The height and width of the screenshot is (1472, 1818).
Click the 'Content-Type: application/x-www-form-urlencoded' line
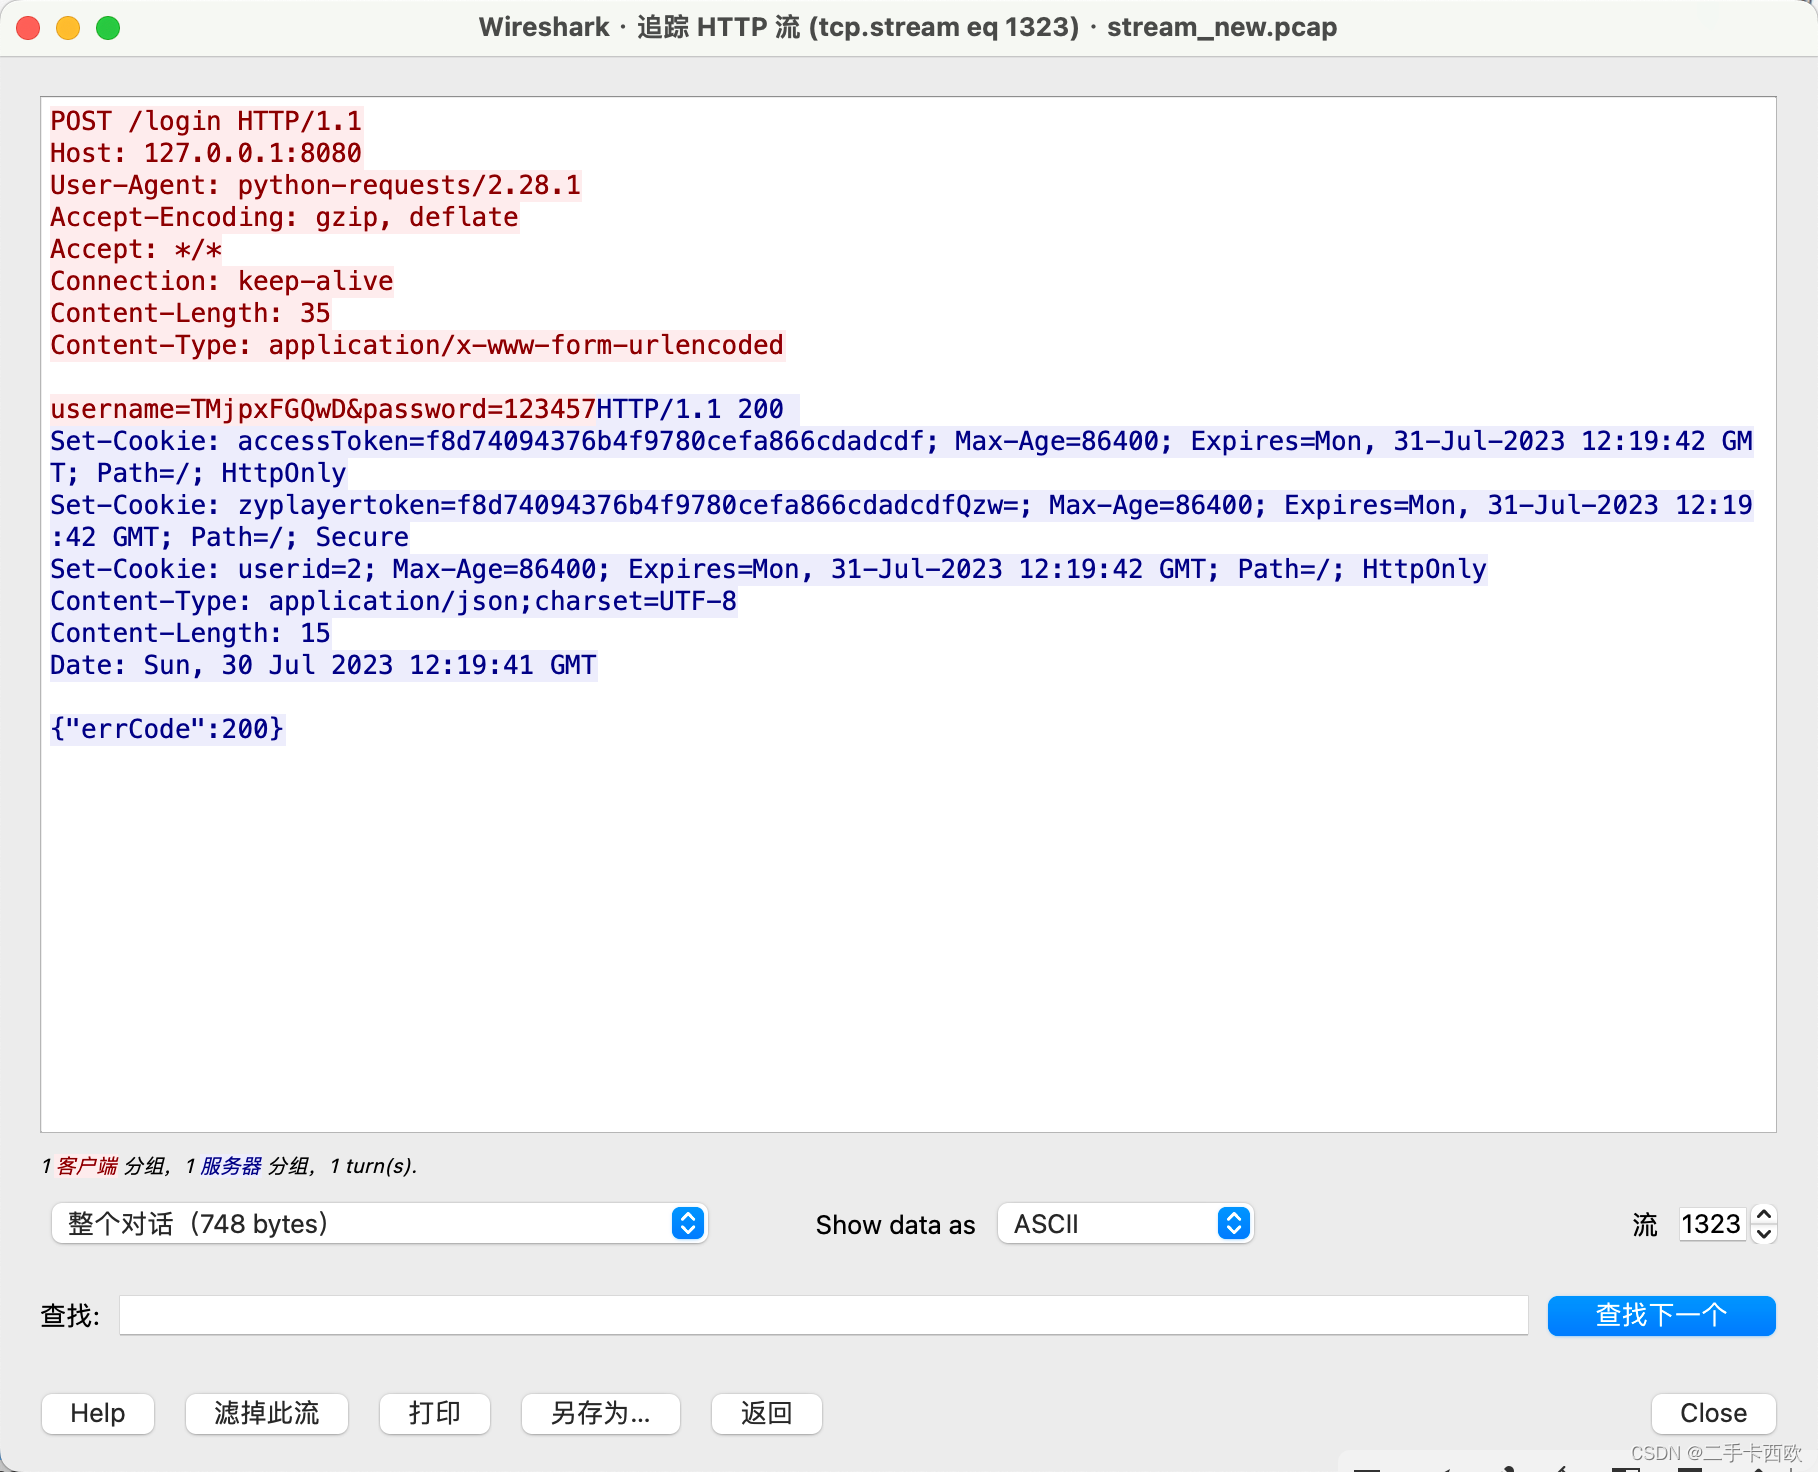point(417,345)
